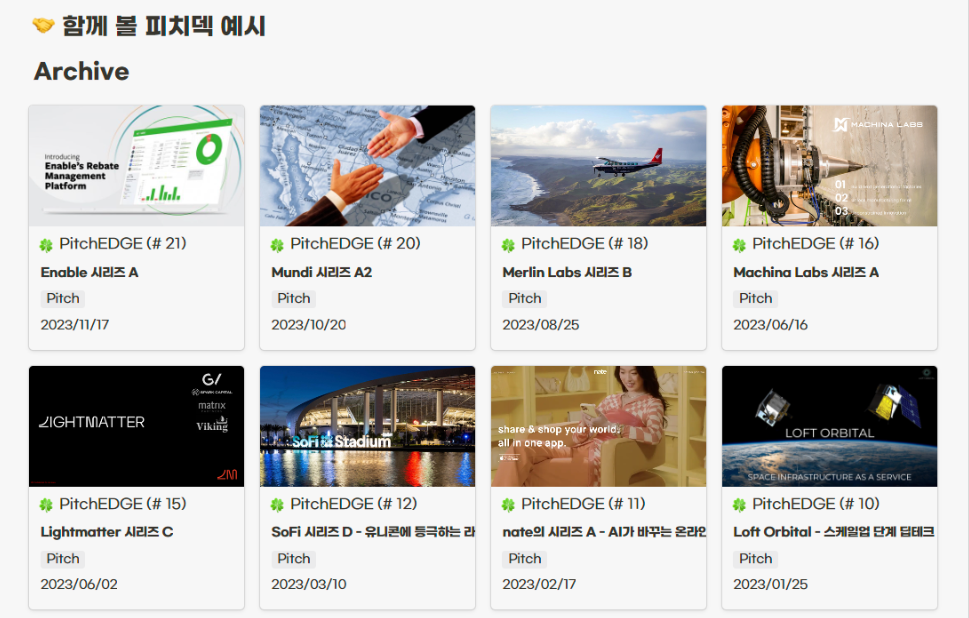The height and width of the screenshot is (618, 969).
Task: Open the Machina Labs robot arm thumbnail
Action: pyautogui.click(x=829, y=166)
